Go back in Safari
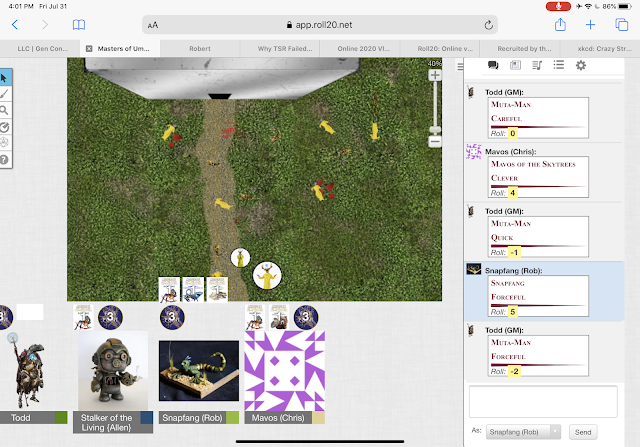 point(15,25)
